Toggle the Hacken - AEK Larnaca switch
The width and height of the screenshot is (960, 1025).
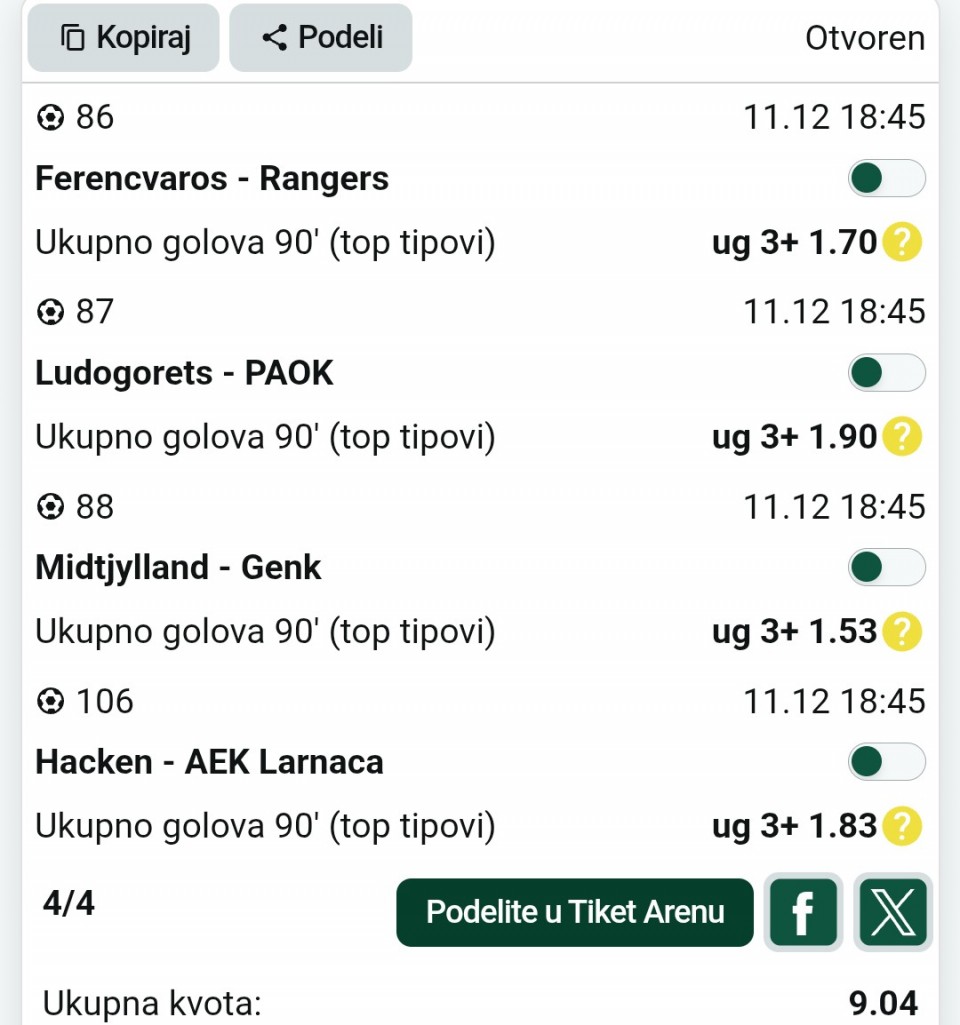point(886,762)
